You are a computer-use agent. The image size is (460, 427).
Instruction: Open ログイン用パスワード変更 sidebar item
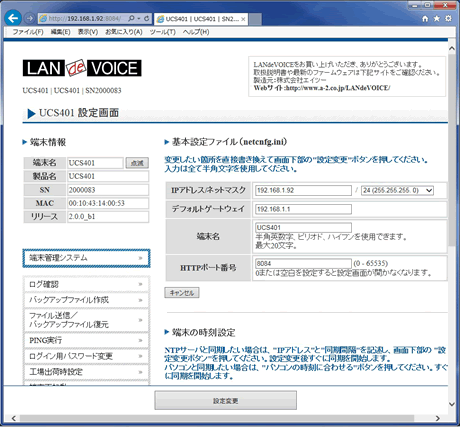coord(86,356)
